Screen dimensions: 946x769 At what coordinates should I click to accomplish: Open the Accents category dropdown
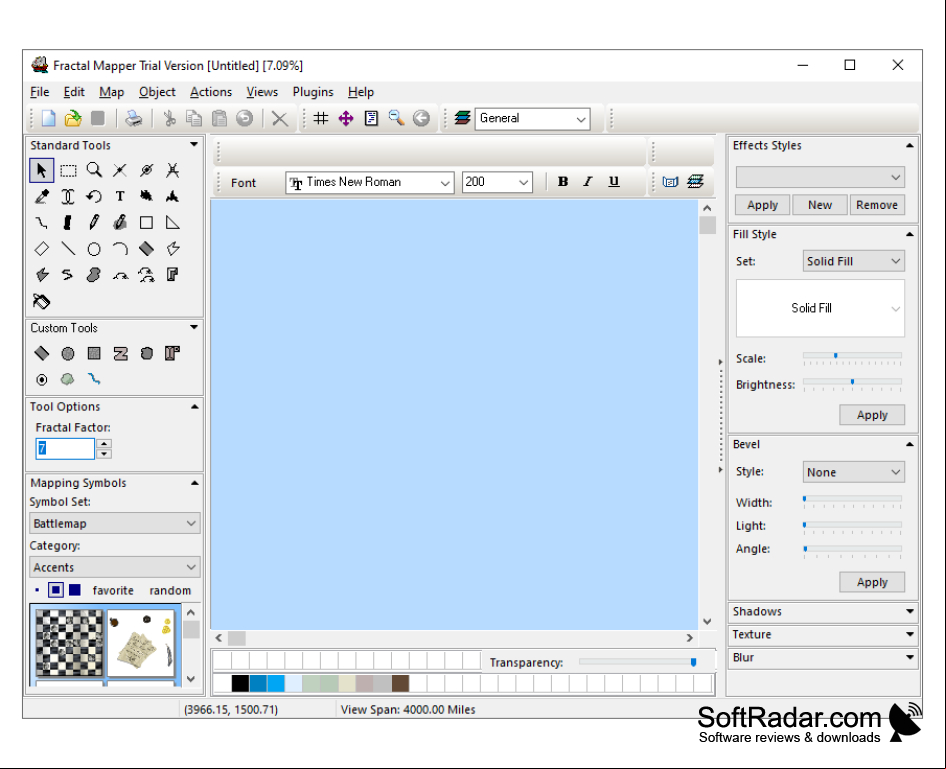point(115,568)
